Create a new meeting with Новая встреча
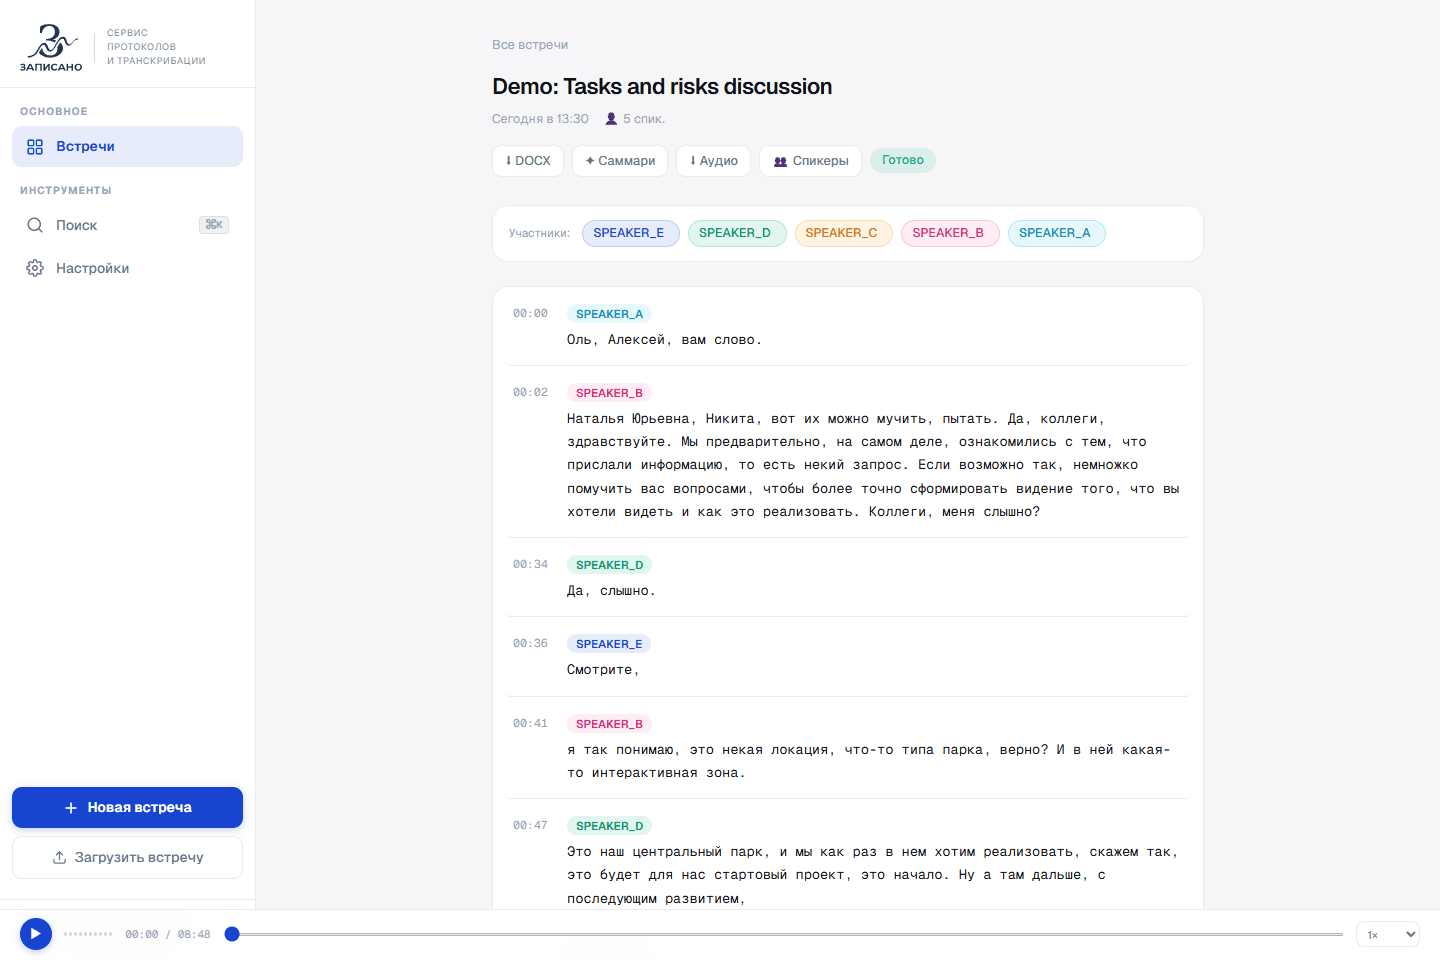Viewport: 1440px width, 960px height. coord(127,807)
